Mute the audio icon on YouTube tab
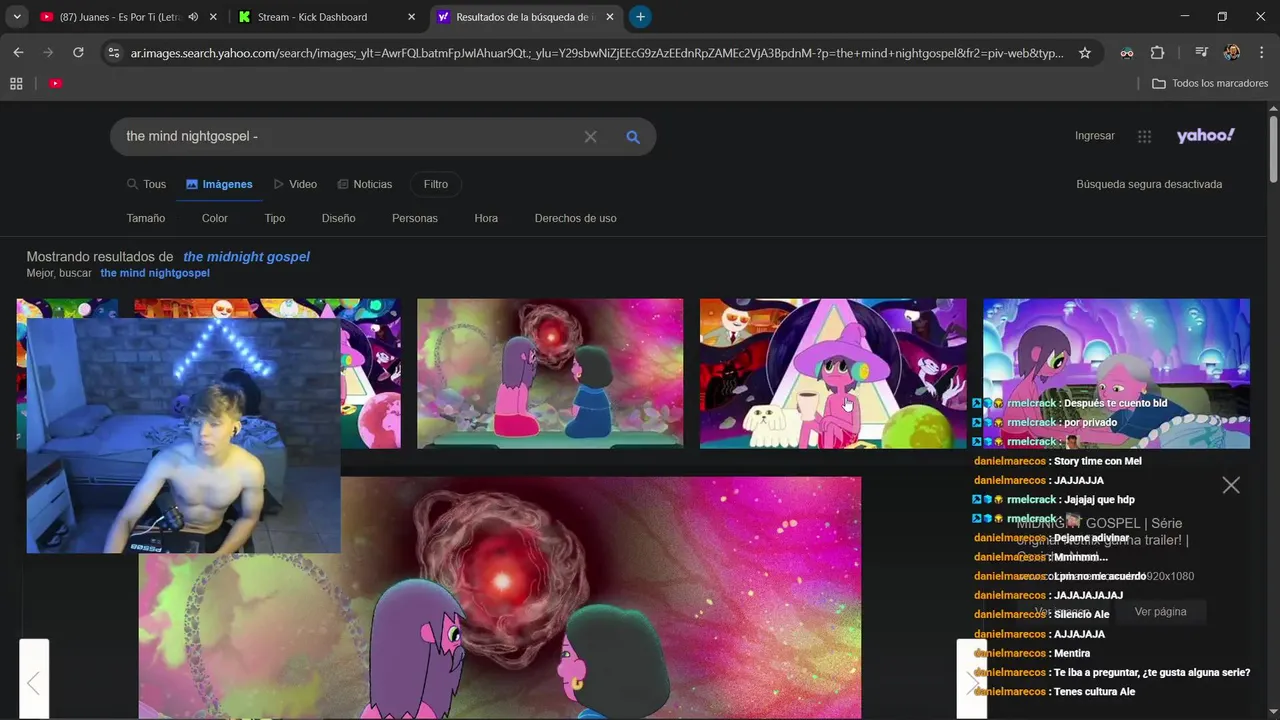The image size is (1280, 720). [x=193, y=17]
